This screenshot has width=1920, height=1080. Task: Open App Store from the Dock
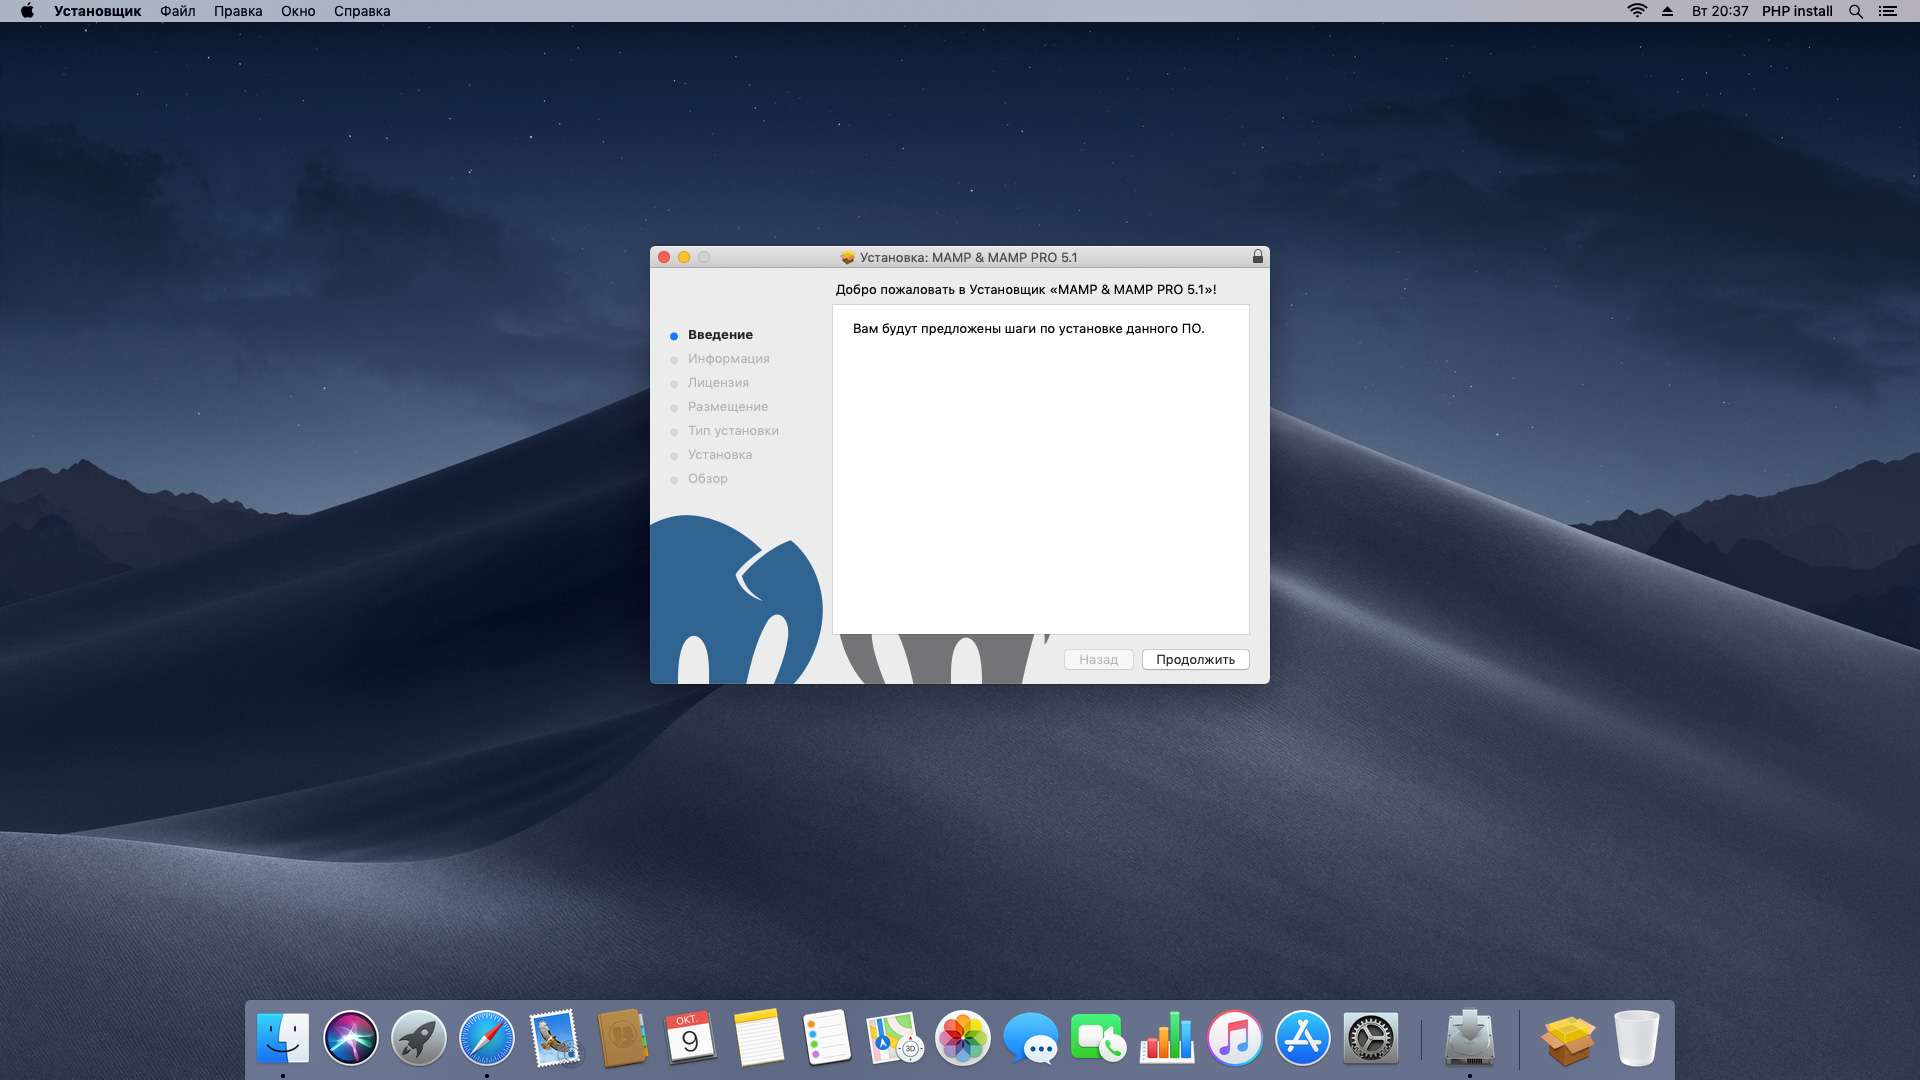click(1303, 1038)
